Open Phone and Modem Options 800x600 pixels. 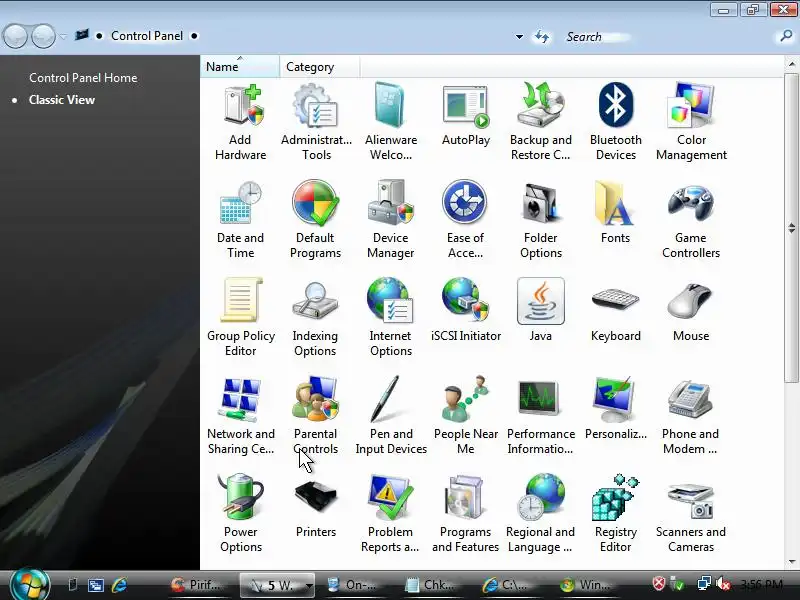click(x=691, y=416)
